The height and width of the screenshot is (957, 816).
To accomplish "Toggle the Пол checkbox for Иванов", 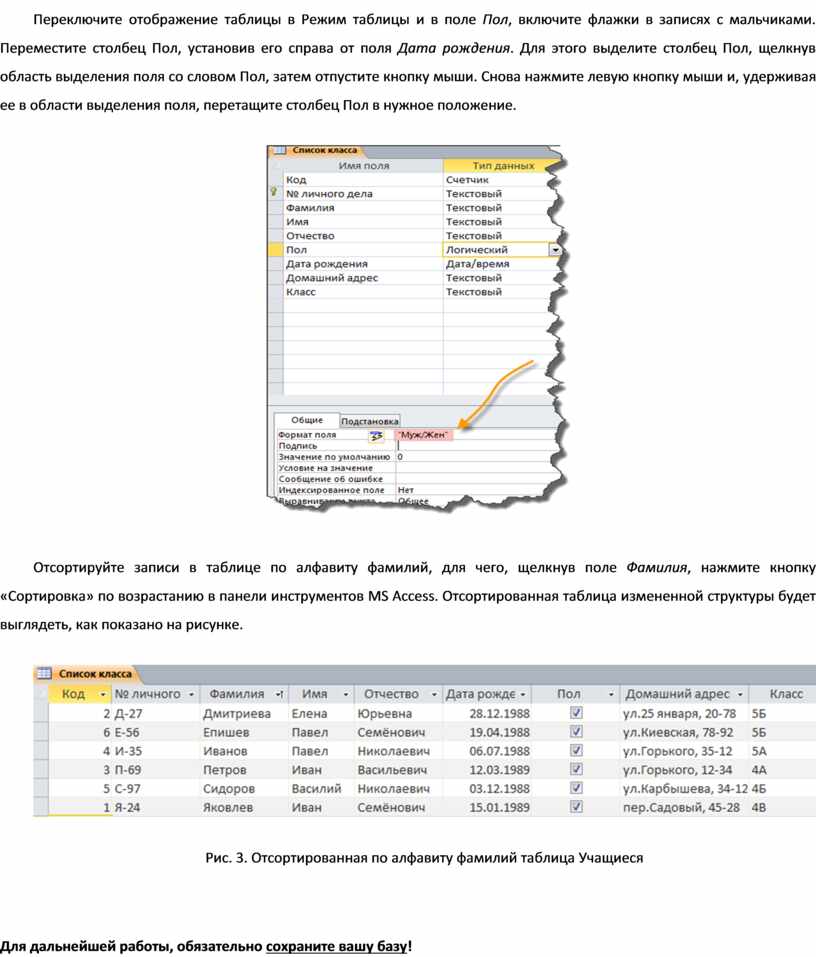I will tap(576, 750).
